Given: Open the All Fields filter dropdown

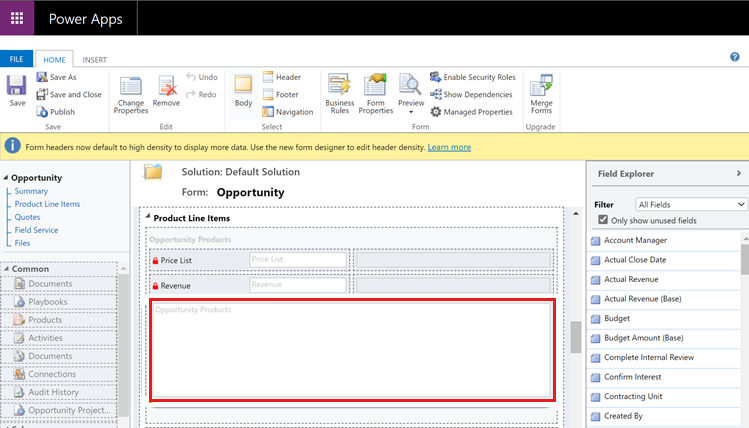Looking at the screenshot, I should click(691, 204).
